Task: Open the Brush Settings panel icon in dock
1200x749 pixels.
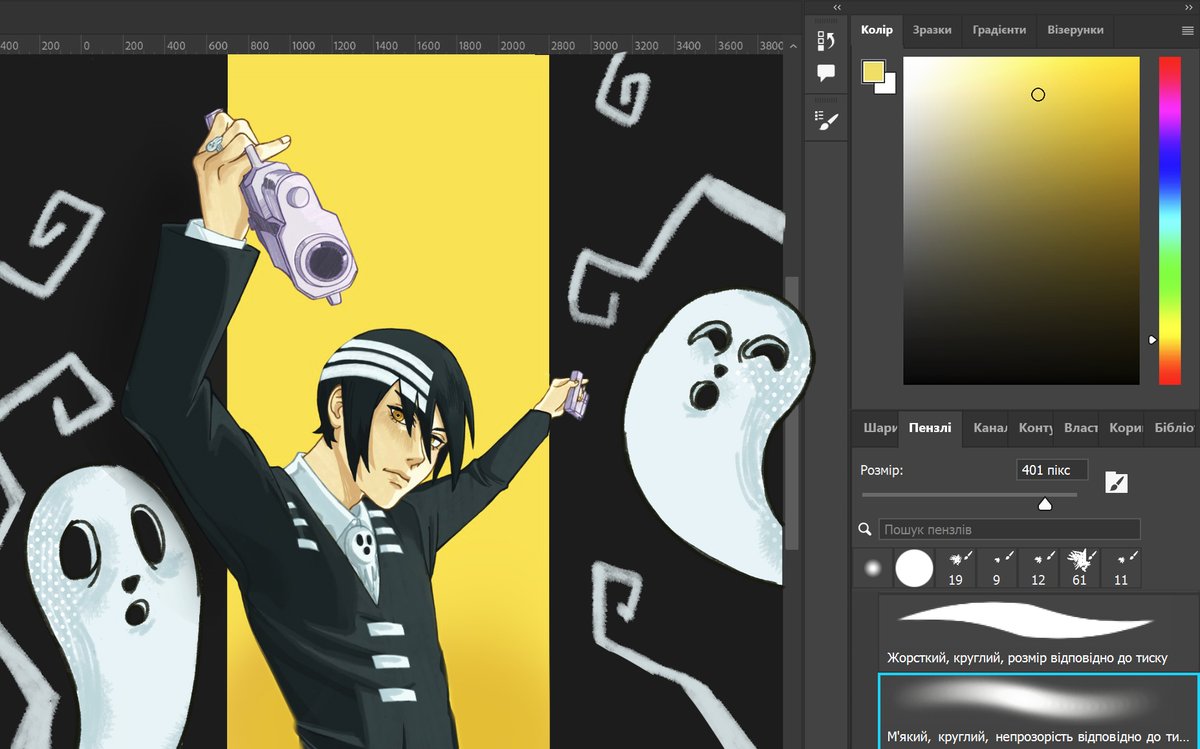Action: pos(826,121)
